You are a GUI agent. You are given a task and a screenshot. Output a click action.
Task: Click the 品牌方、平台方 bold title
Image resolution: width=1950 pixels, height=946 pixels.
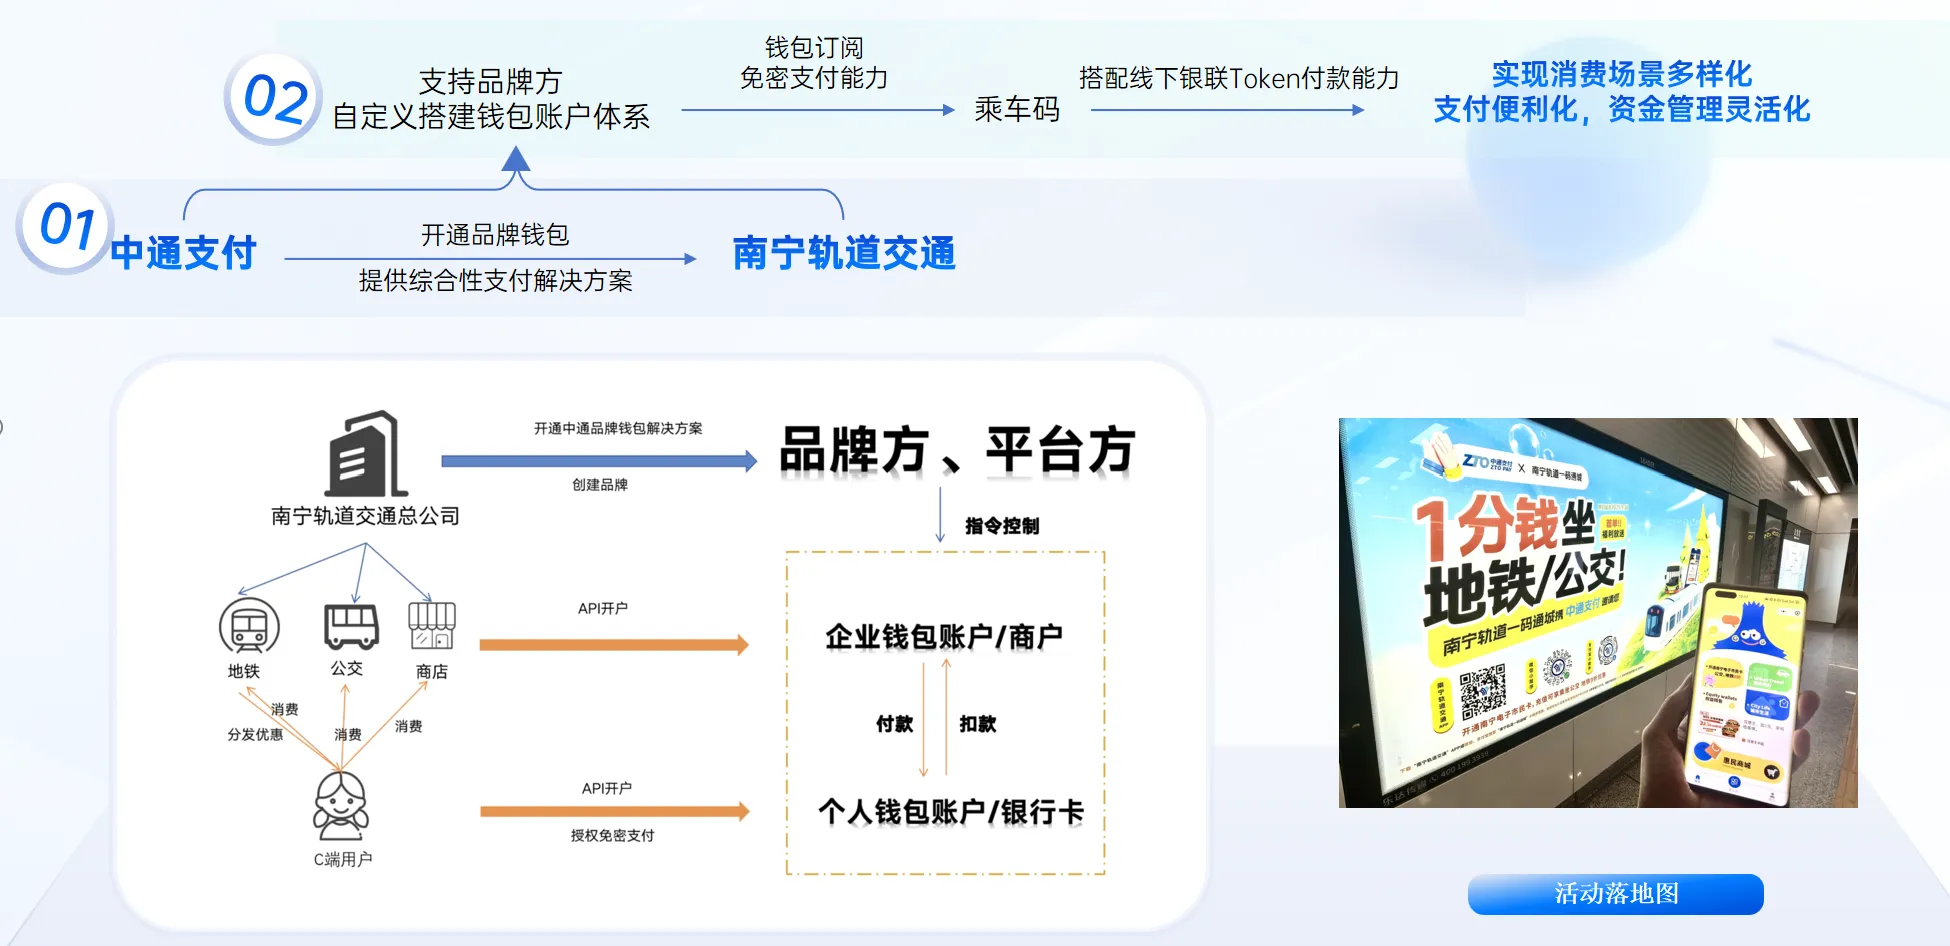click(956, 450)
